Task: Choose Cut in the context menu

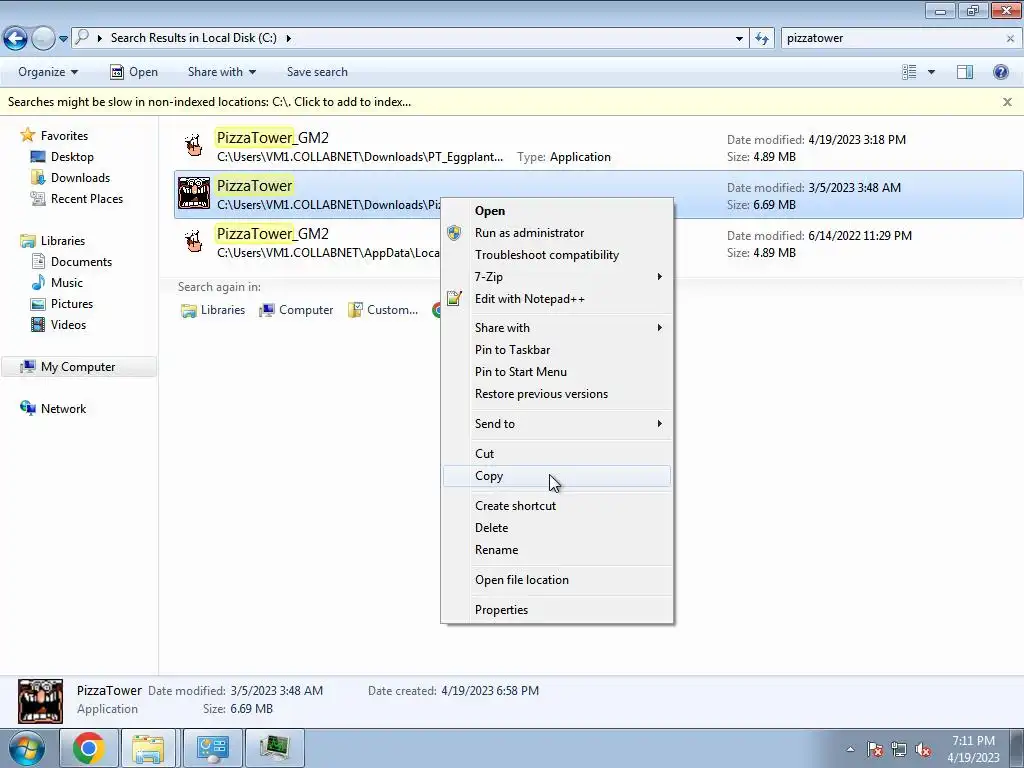Action: click(x=557, y=454)
